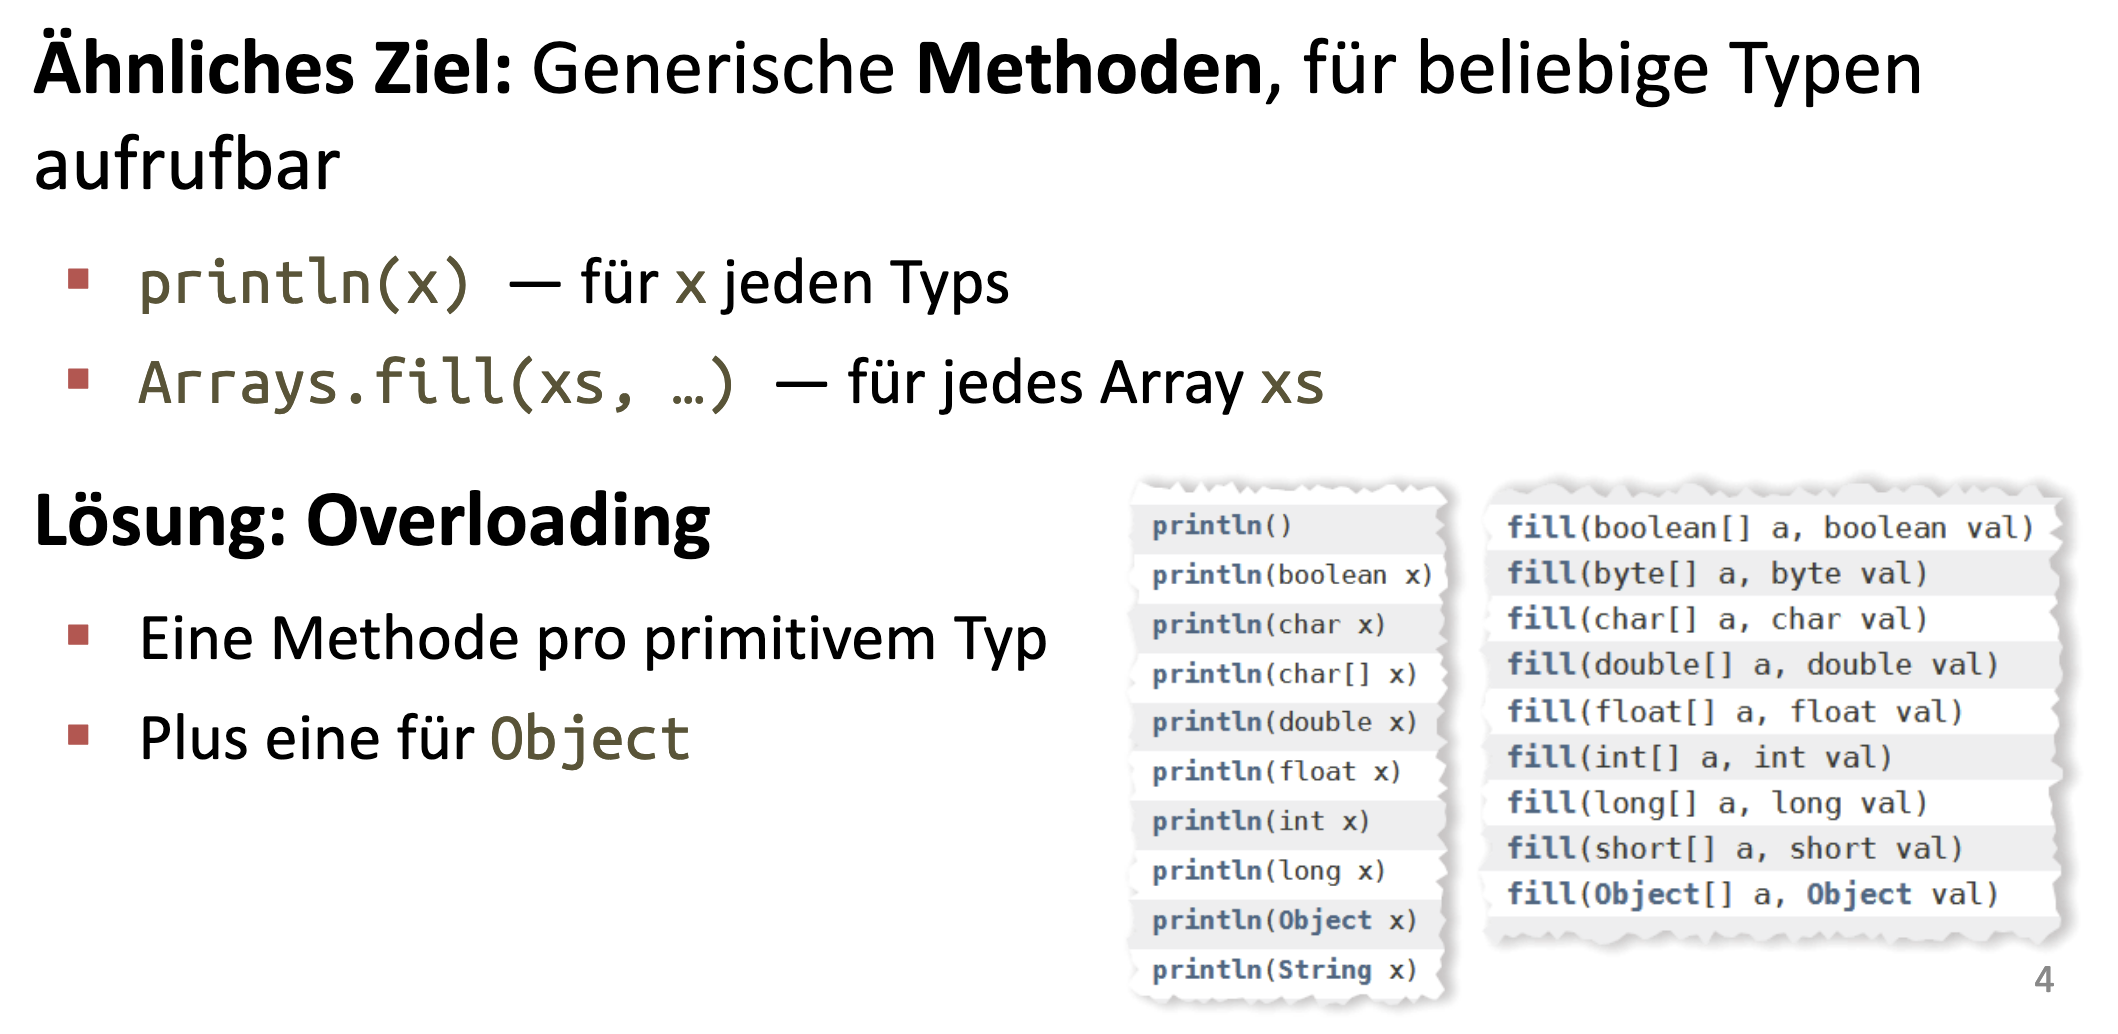Click the 'Ähnliches Ziel:' bold heading text
2118x1034 pixels.
tap(273, 68)
